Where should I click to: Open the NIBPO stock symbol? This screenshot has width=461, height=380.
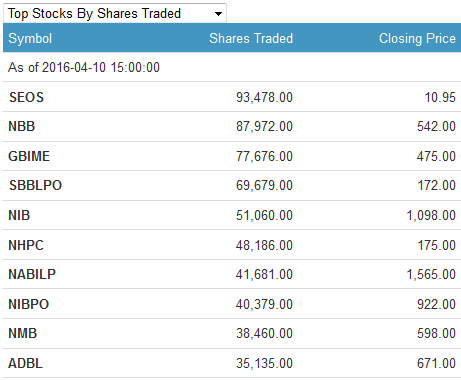(x=29, y=304)
